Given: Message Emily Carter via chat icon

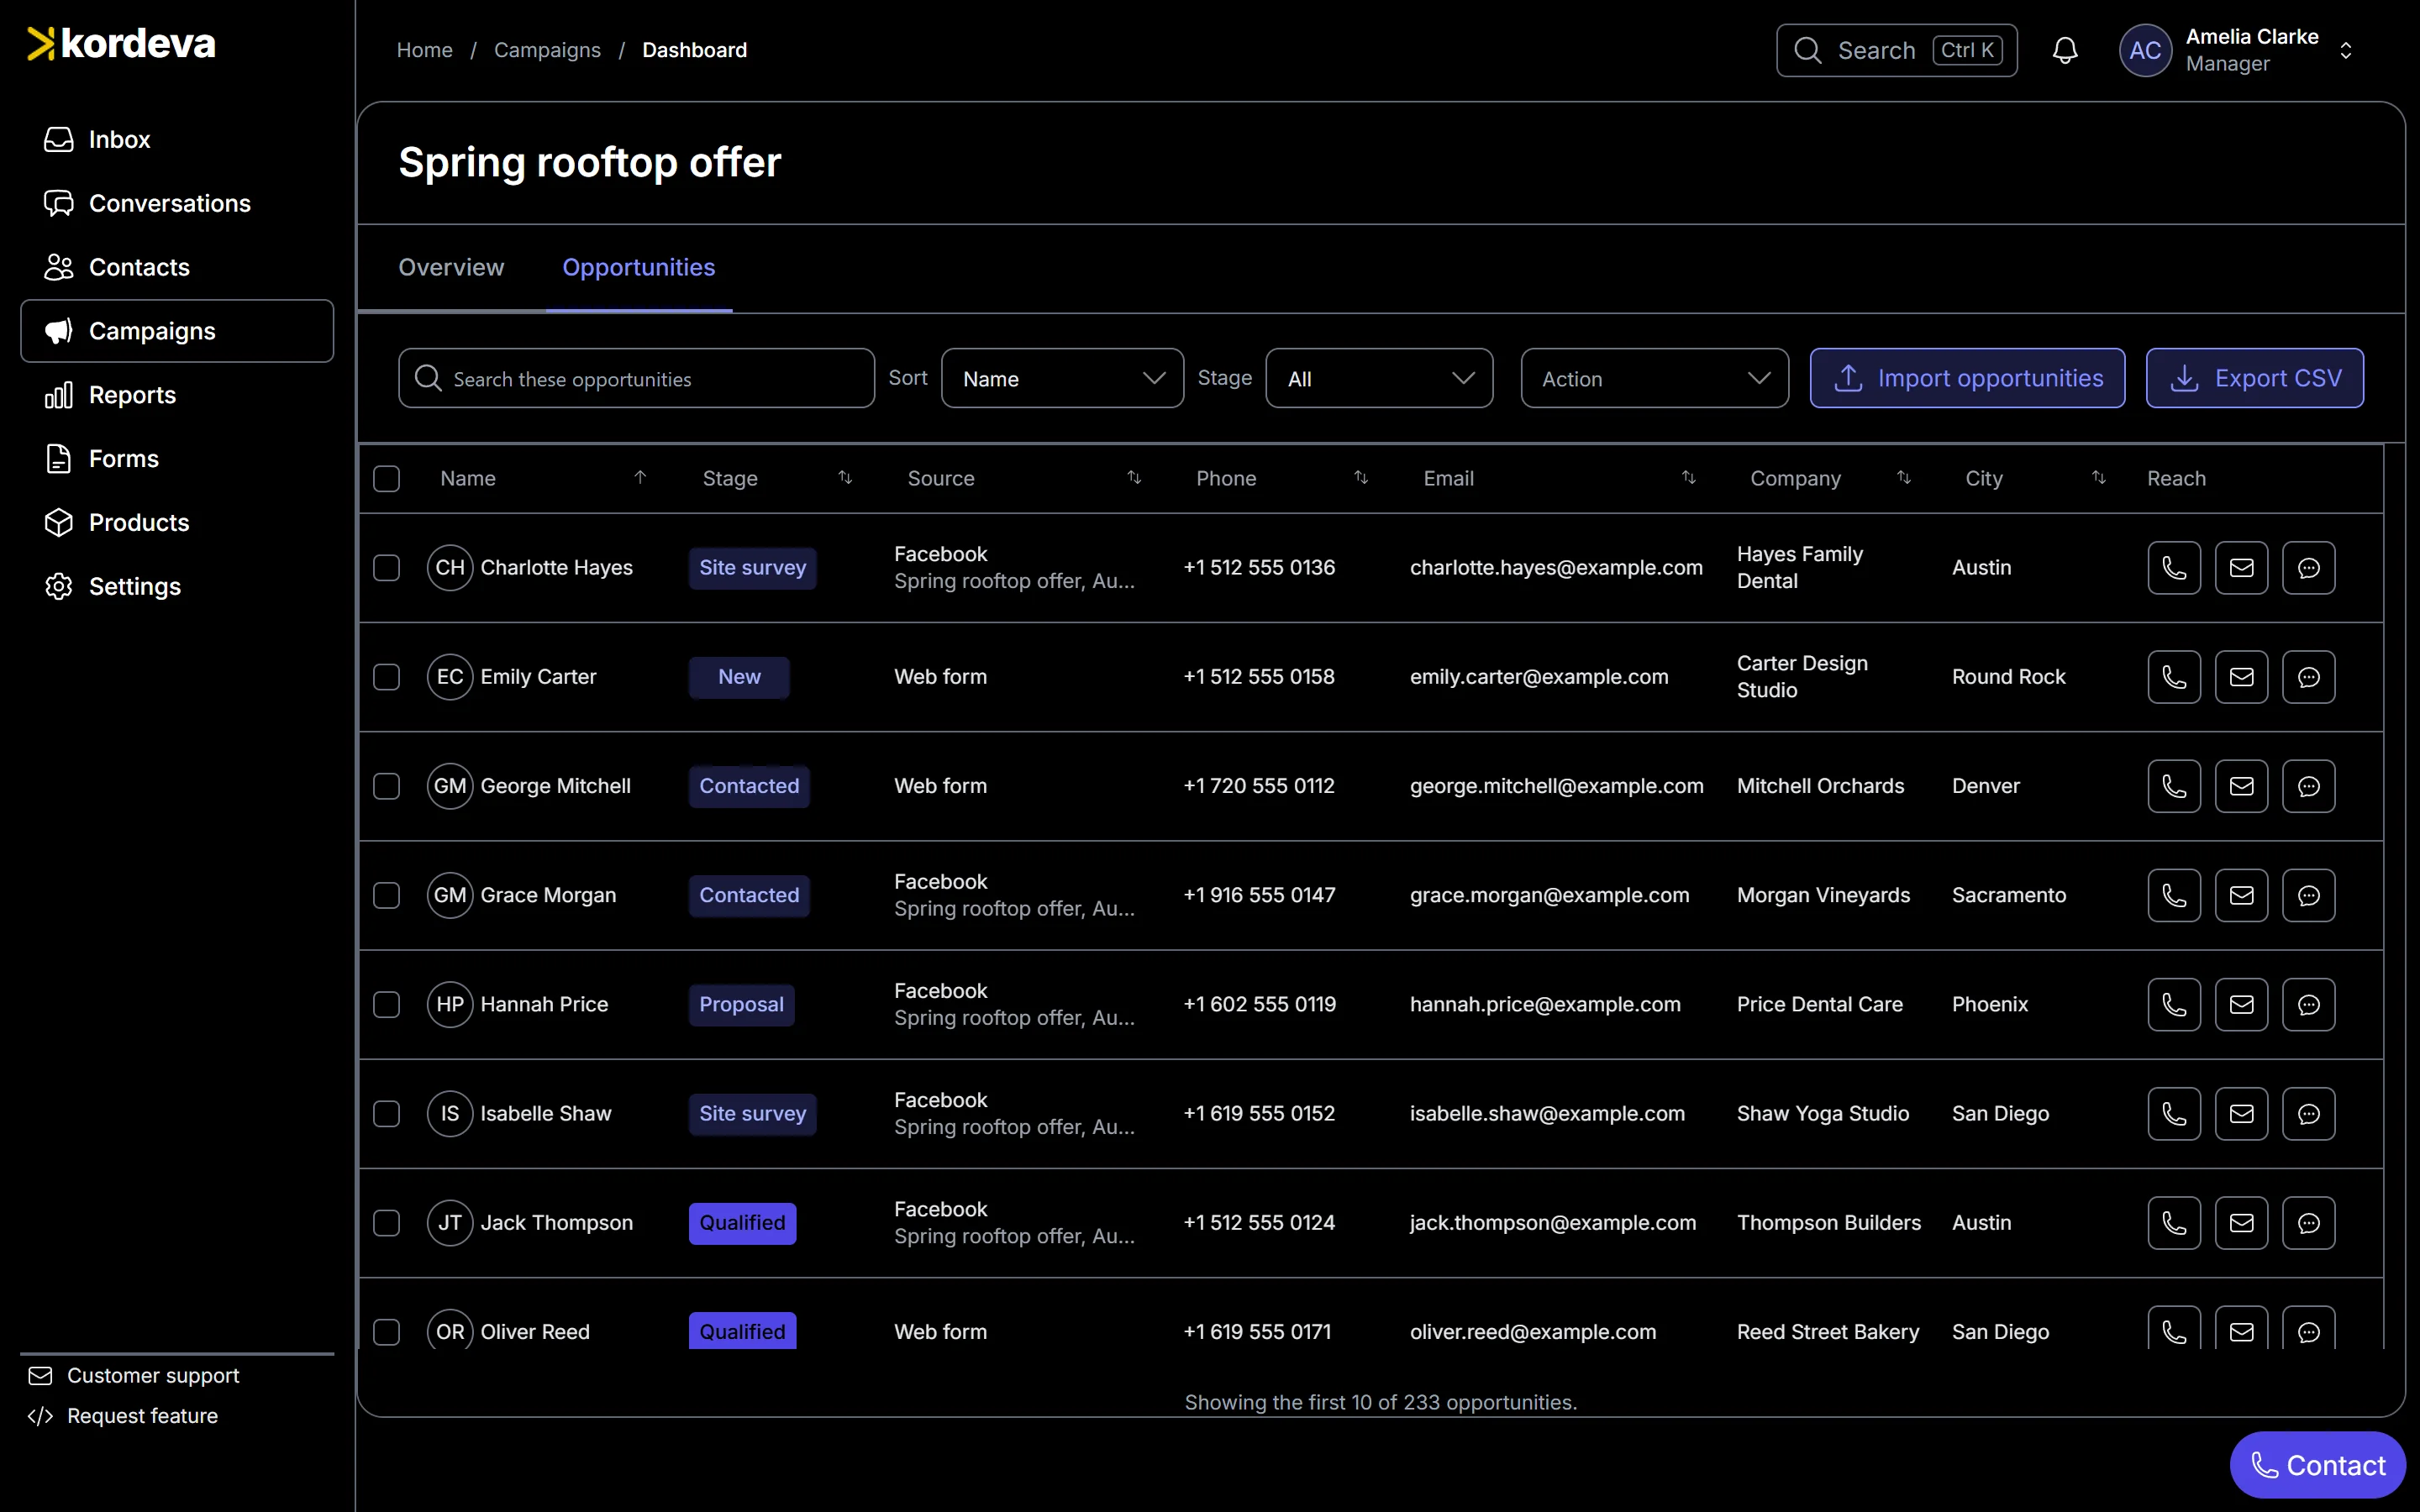Looking at the screenshot, I should [x=2308, y=677].
